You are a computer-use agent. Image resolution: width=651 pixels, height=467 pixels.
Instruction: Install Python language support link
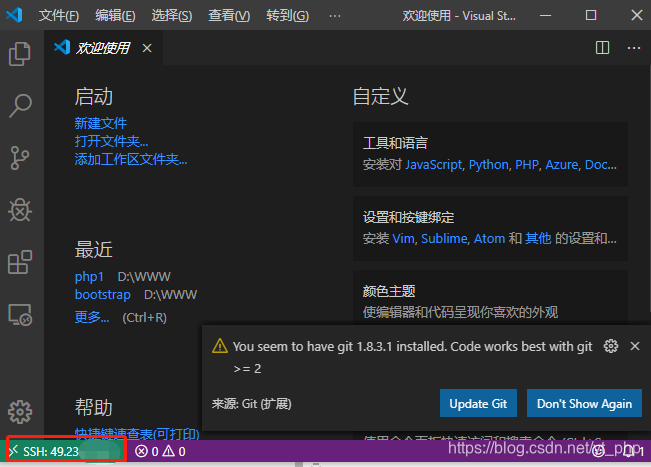pyautogui.click(x=489, y=165)
